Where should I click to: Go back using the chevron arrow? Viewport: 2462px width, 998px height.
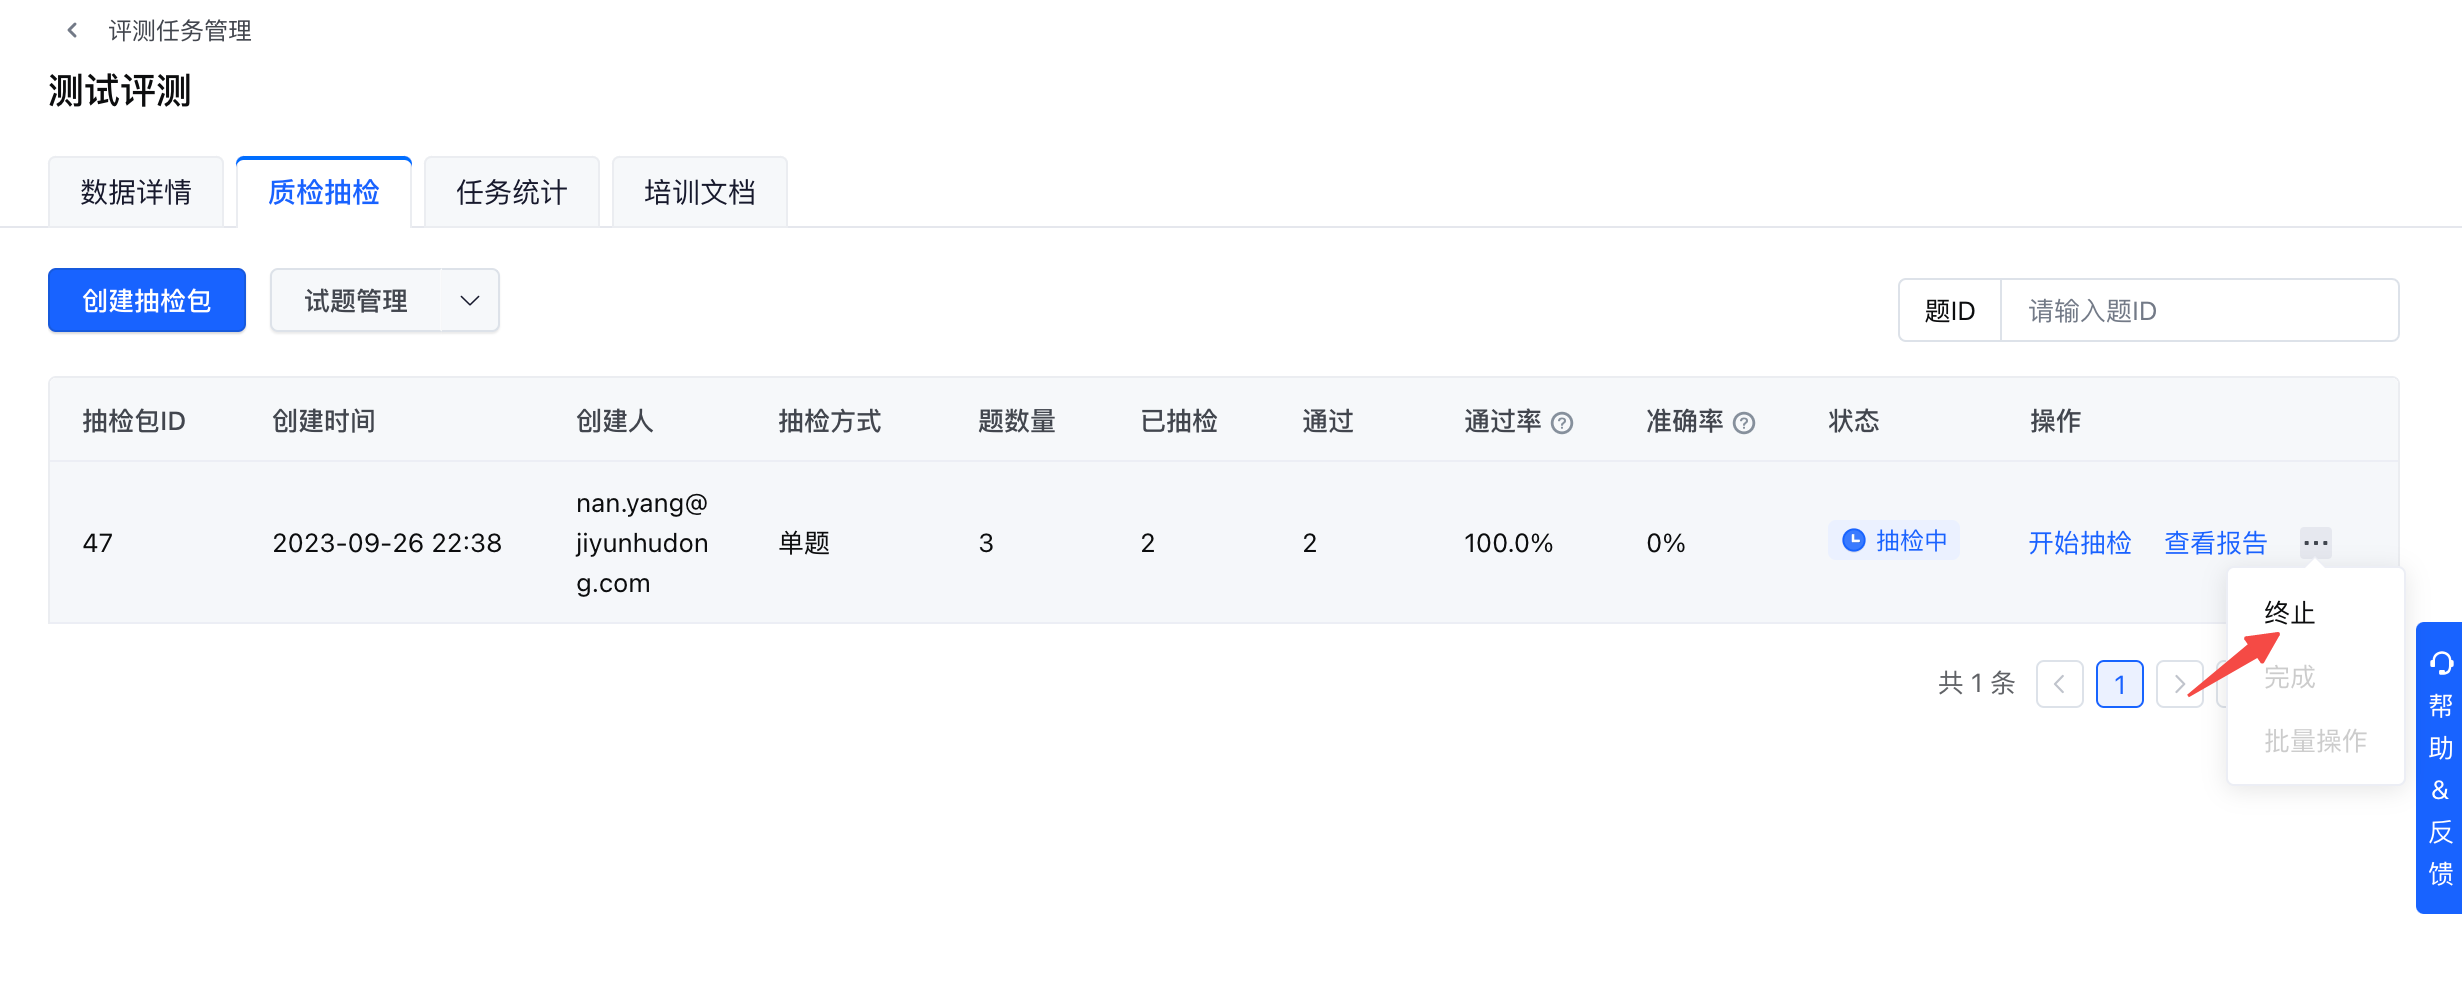click(72, 31)
